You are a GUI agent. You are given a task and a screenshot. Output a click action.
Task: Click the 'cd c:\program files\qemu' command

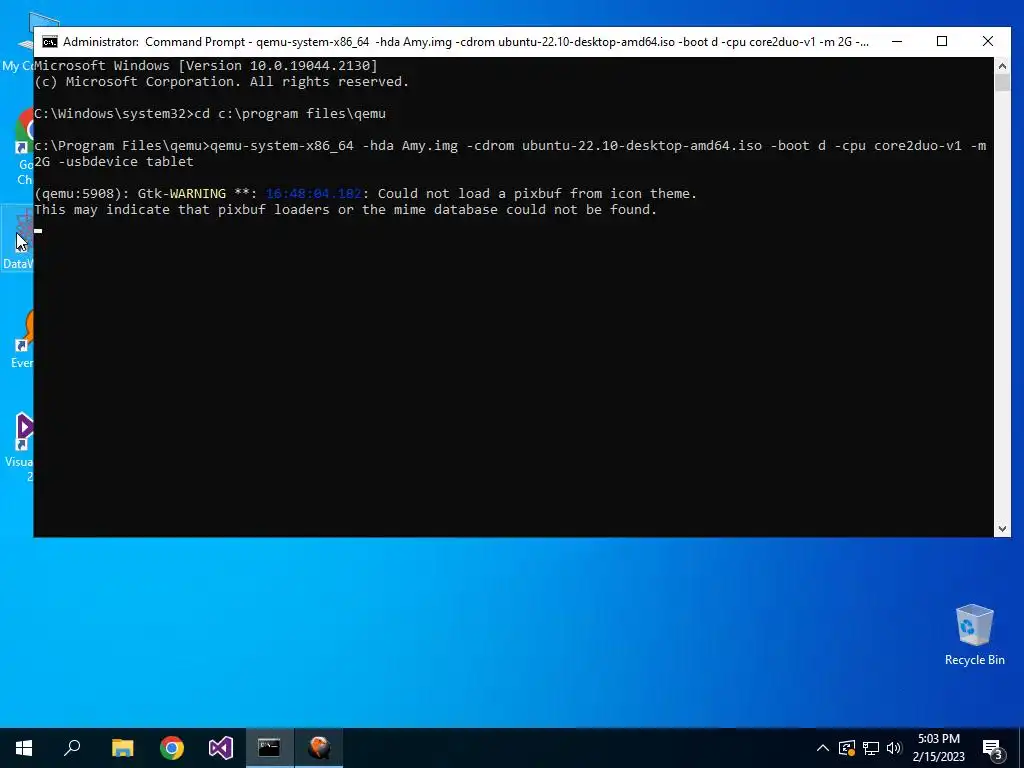click(x=290, y=114)
